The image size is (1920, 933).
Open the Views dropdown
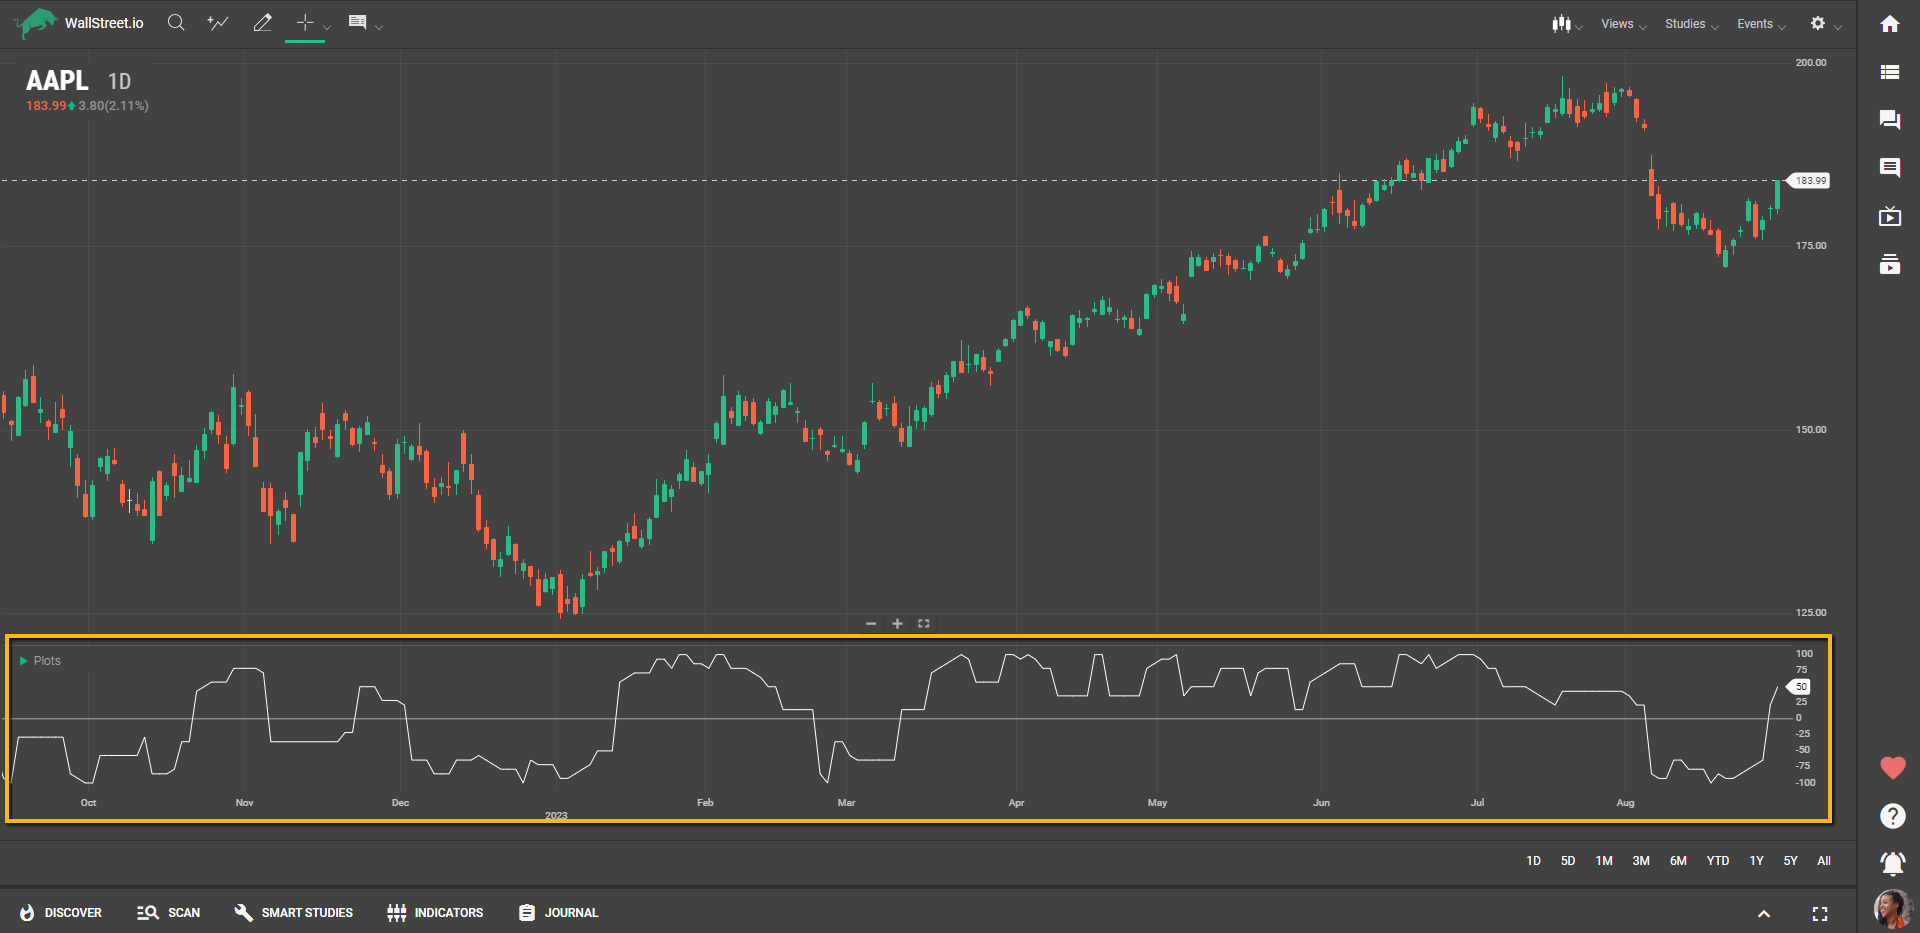1622,24
